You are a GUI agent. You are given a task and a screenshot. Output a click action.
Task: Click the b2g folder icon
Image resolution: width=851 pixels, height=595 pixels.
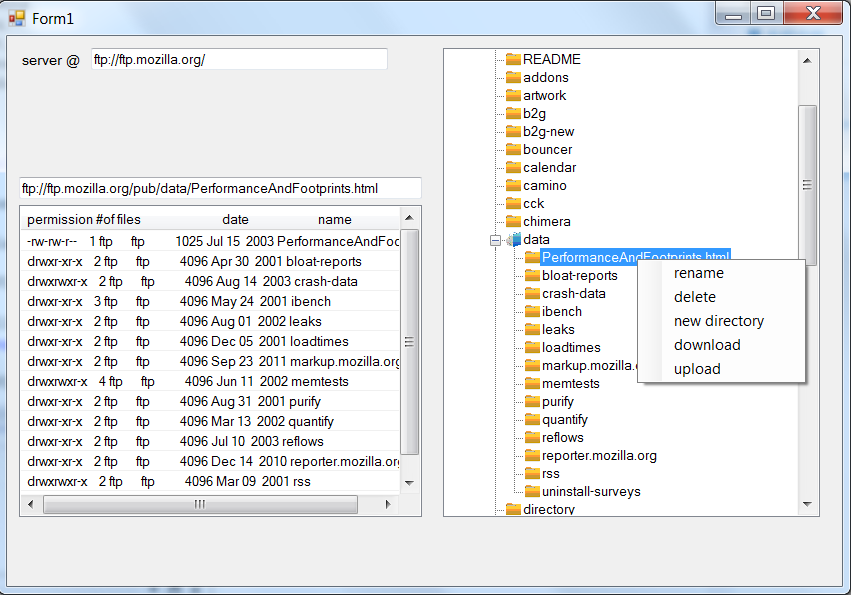513,113
